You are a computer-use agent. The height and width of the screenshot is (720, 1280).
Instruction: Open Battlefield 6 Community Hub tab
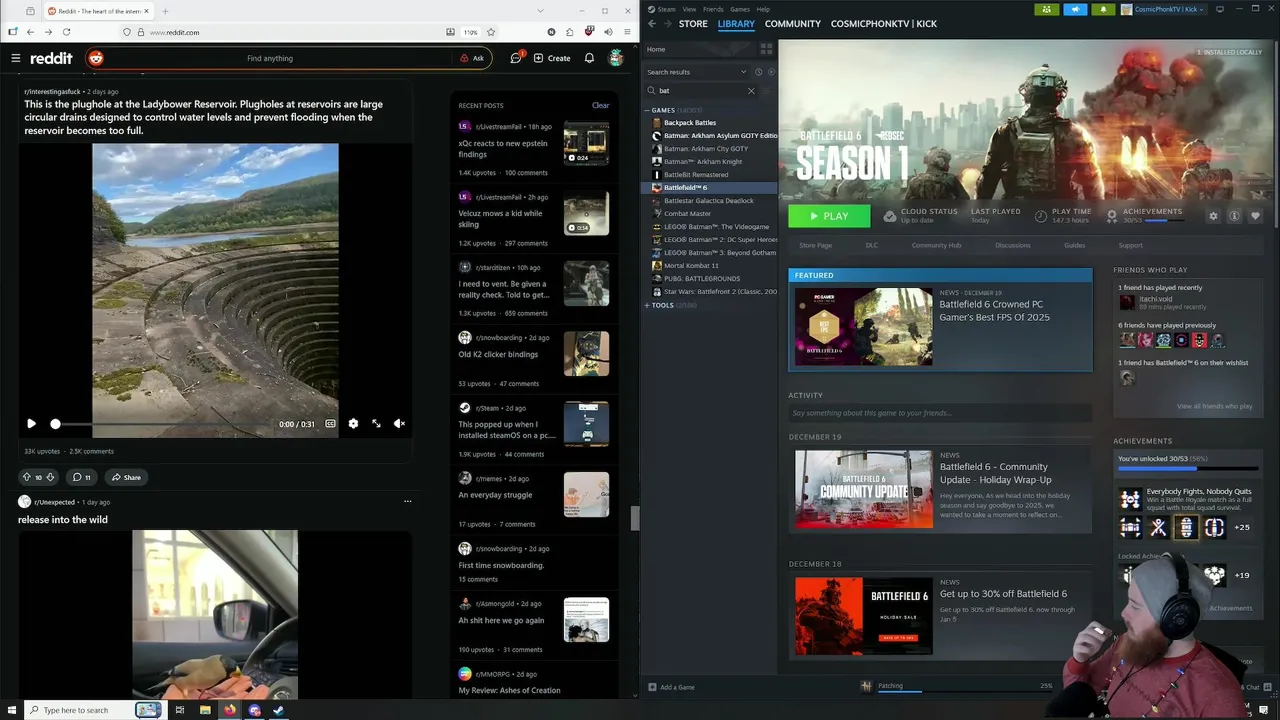tap(936, 245)
